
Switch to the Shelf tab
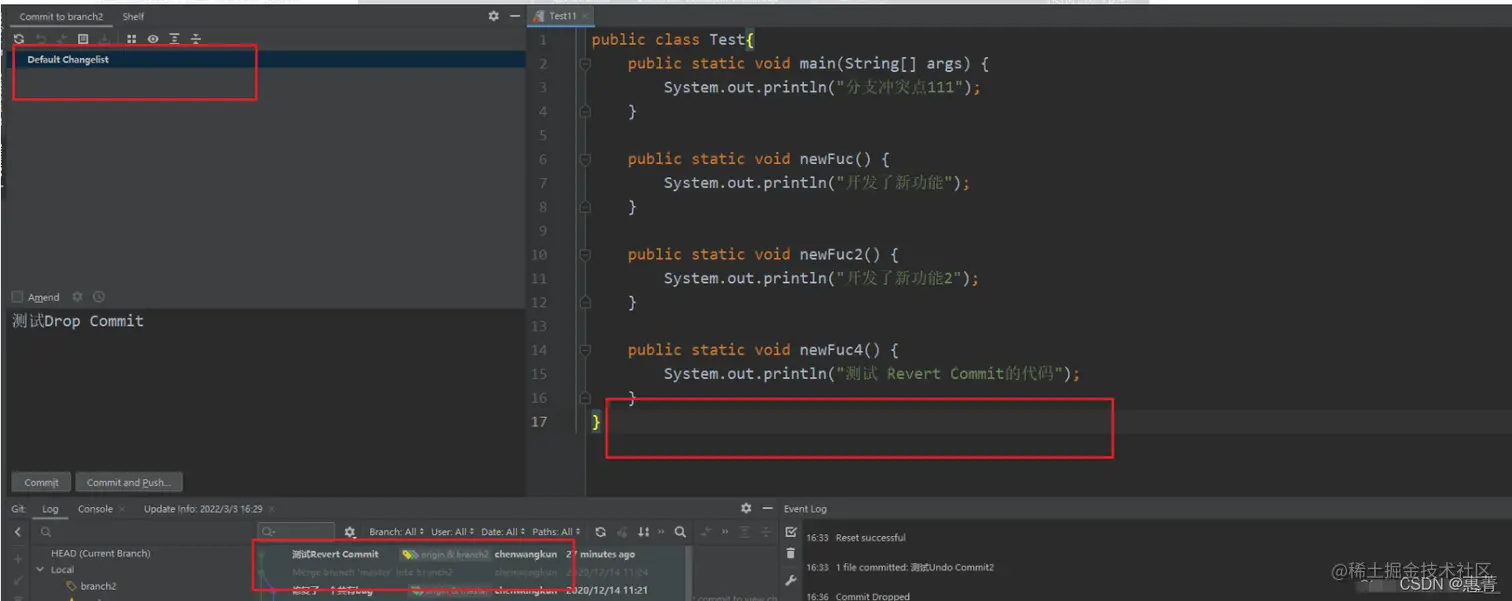(133, 17)
